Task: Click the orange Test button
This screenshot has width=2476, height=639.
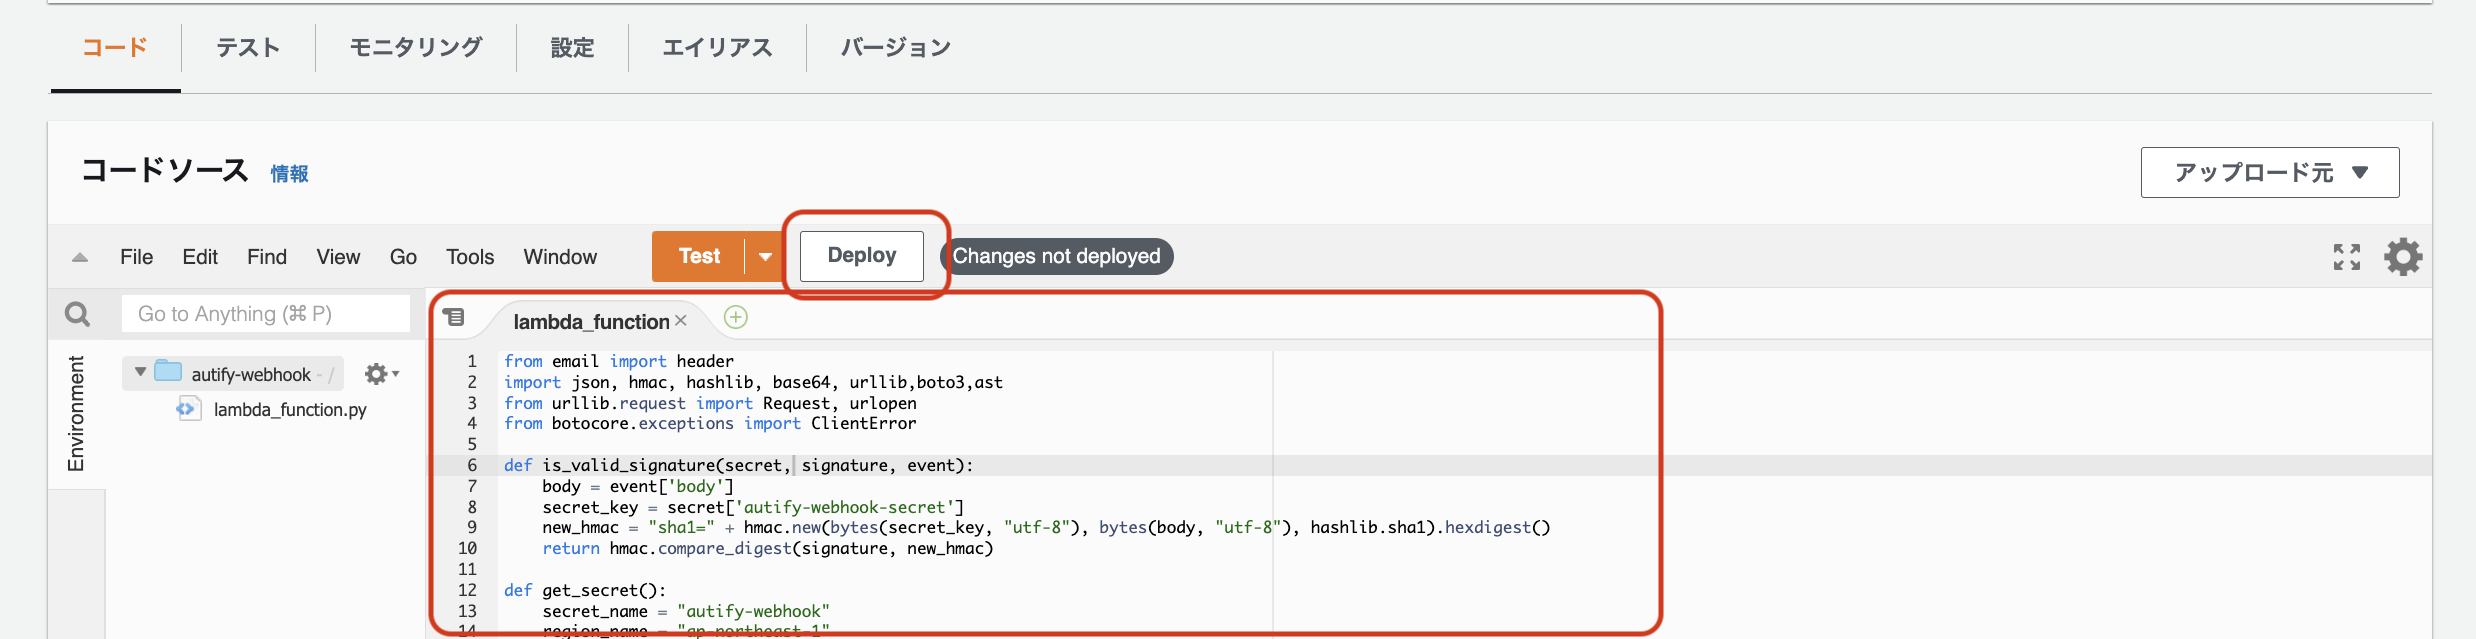Action: (699, 256)
